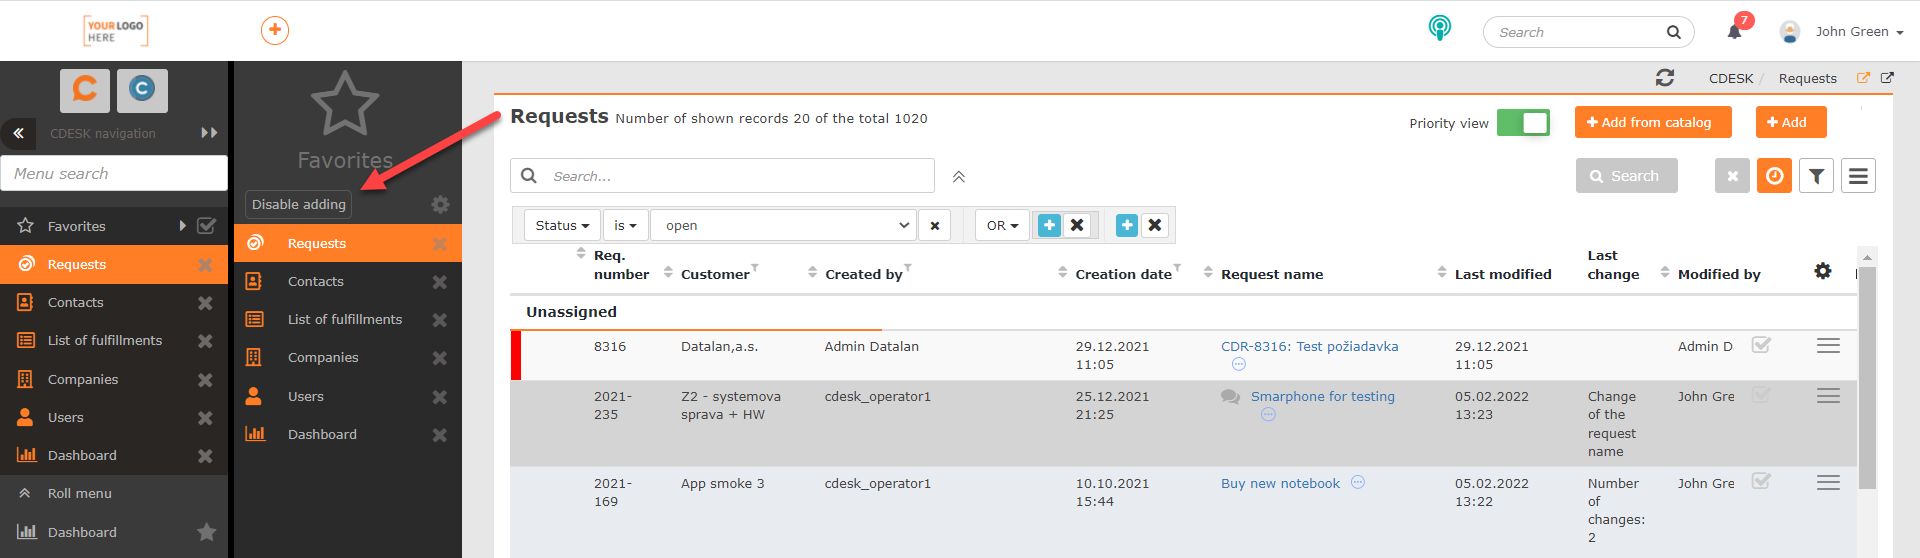The width and height of the screenshot is (1920, 558).
Task: Open table column settings gear
Action: point(1823,271)
